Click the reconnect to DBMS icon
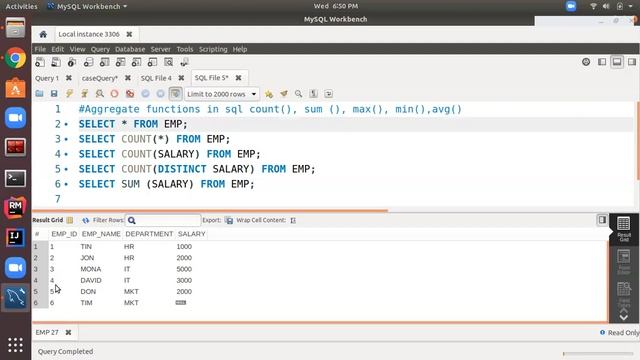This screenshot has width=640, height=360. click(184, 62)
